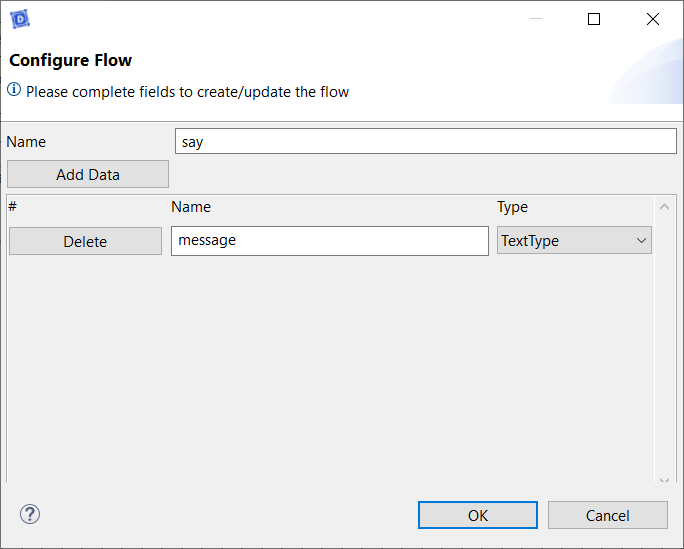The image size is (684, 549).
Task: Click the application icon in the title bar
Action: coord(20,19)
